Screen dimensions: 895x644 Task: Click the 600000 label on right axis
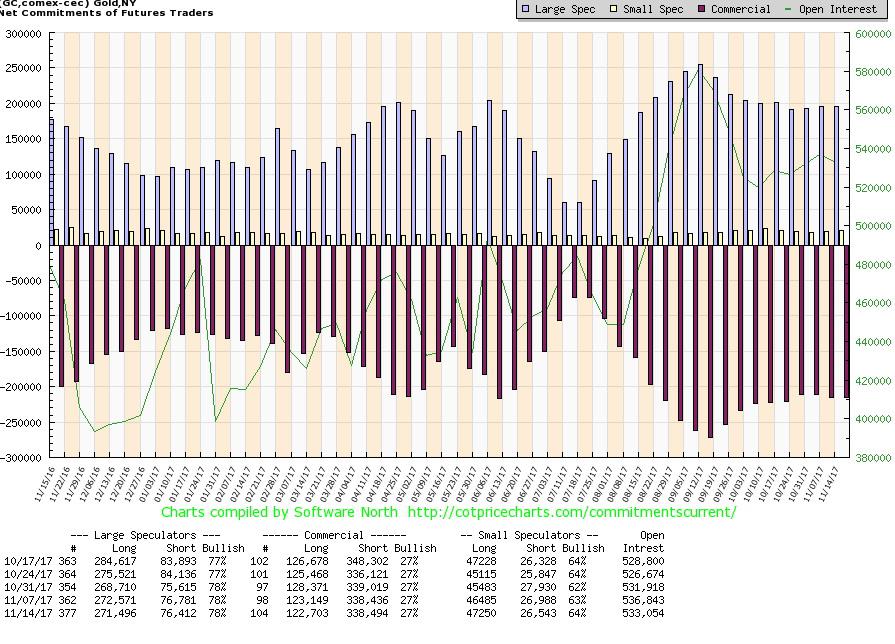click(x=873, y=33)
